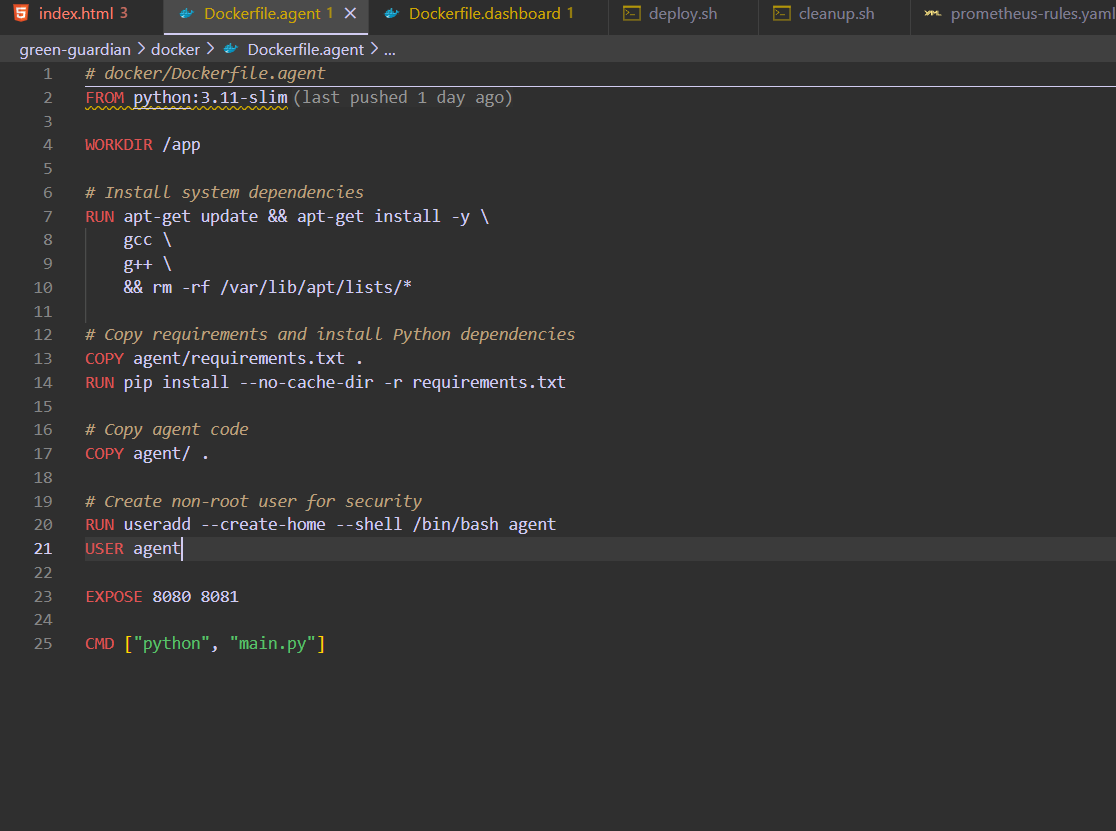Click '/bin/bash' on line 20
Screen dimensions: 1116x831
pos(456,524)
